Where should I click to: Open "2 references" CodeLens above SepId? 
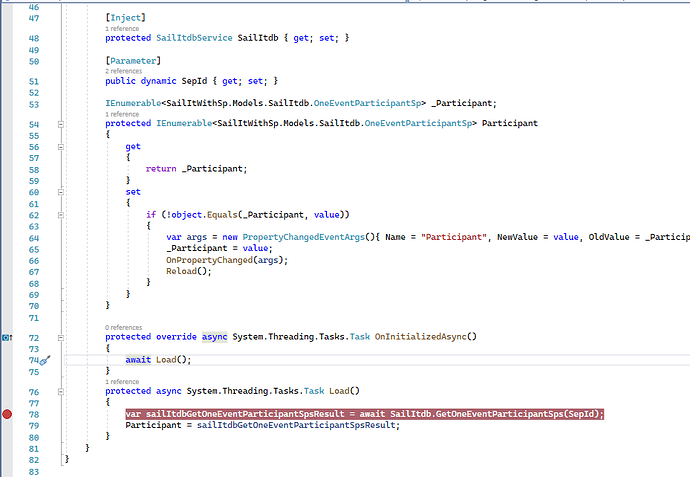point(124,71)
